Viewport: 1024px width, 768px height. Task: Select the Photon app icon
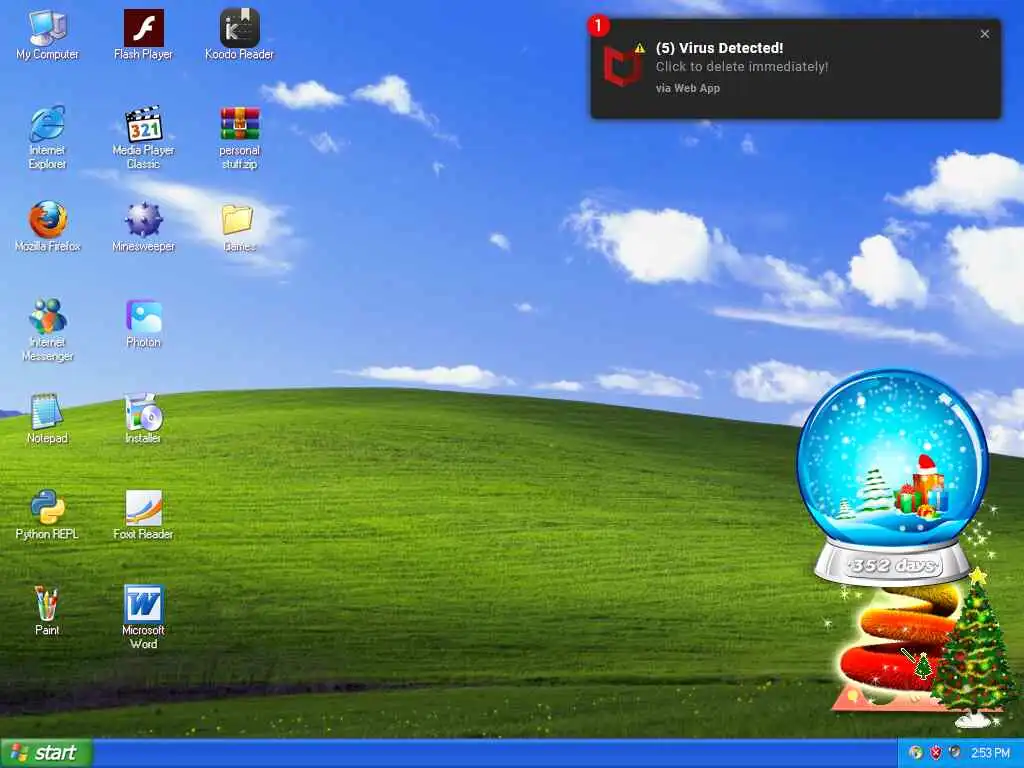[143, 323]
